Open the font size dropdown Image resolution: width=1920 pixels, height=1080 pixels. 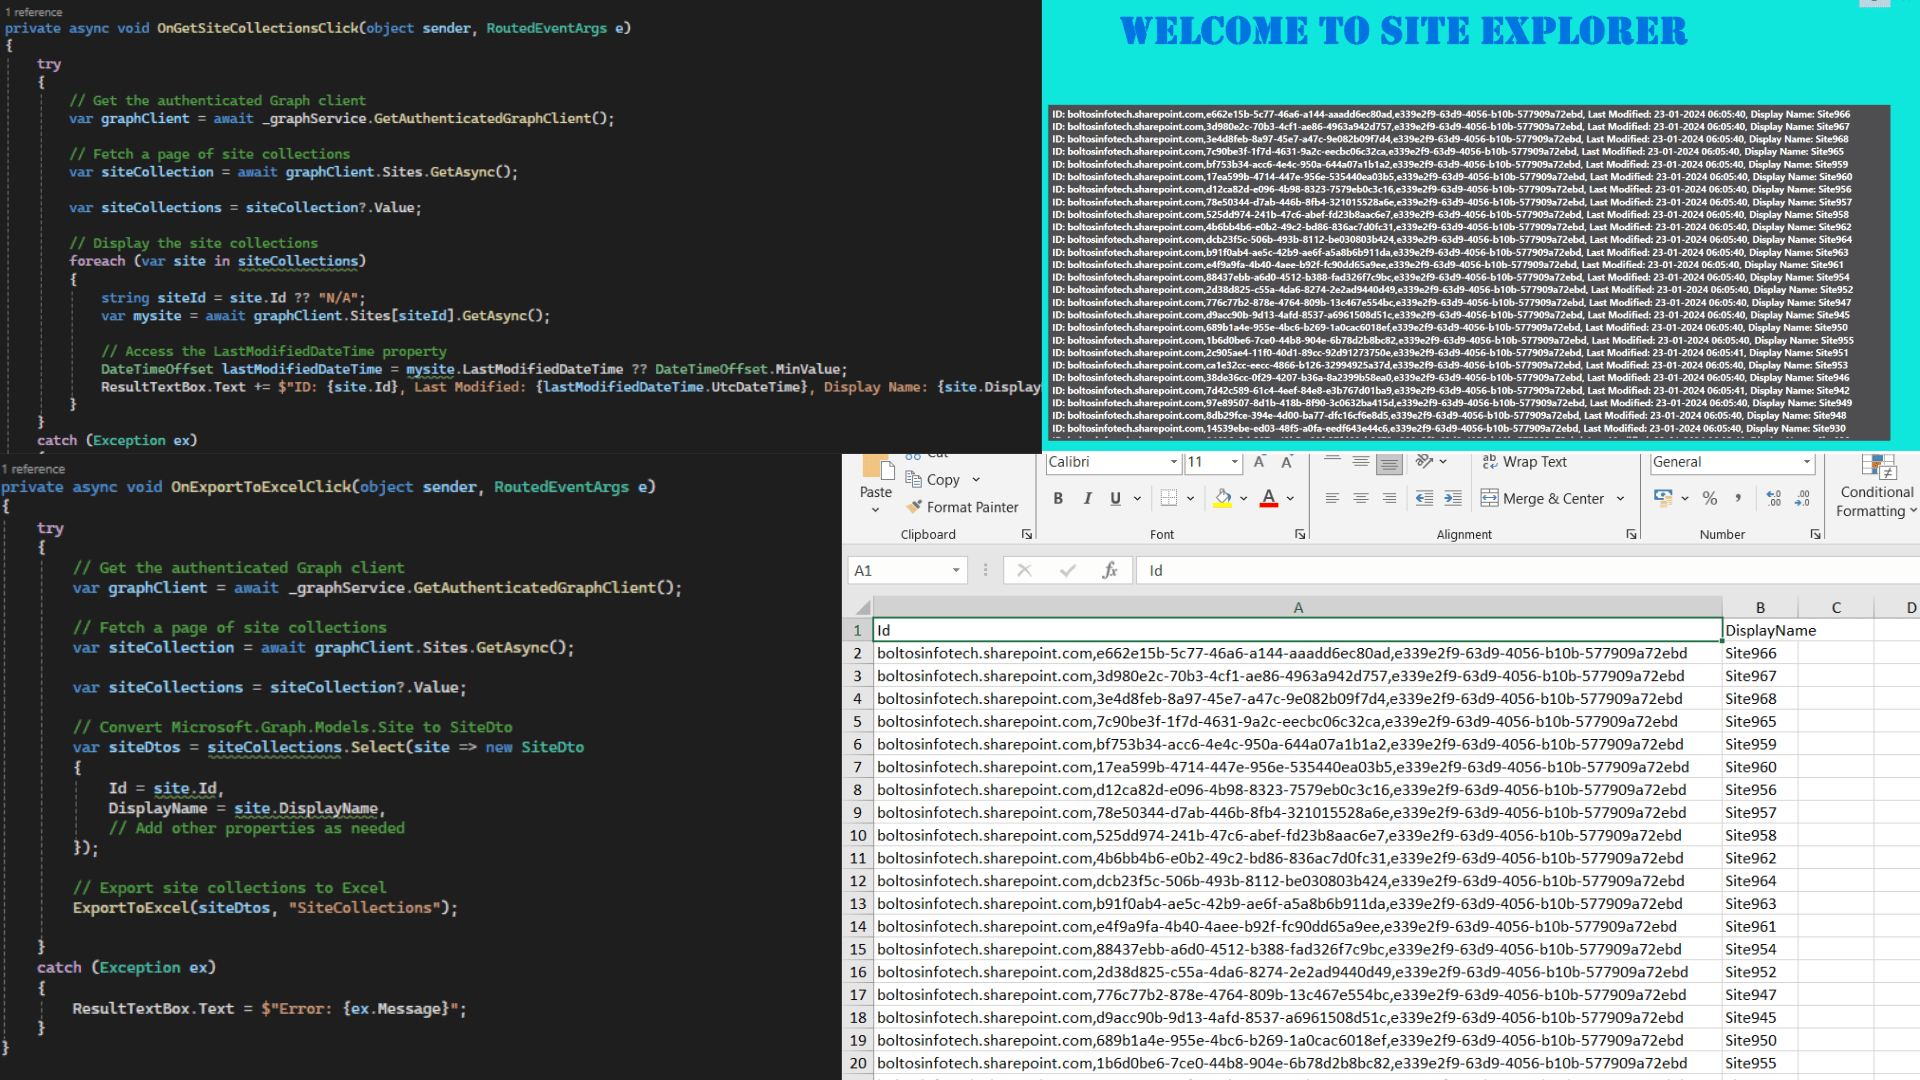coord(1235,462)
